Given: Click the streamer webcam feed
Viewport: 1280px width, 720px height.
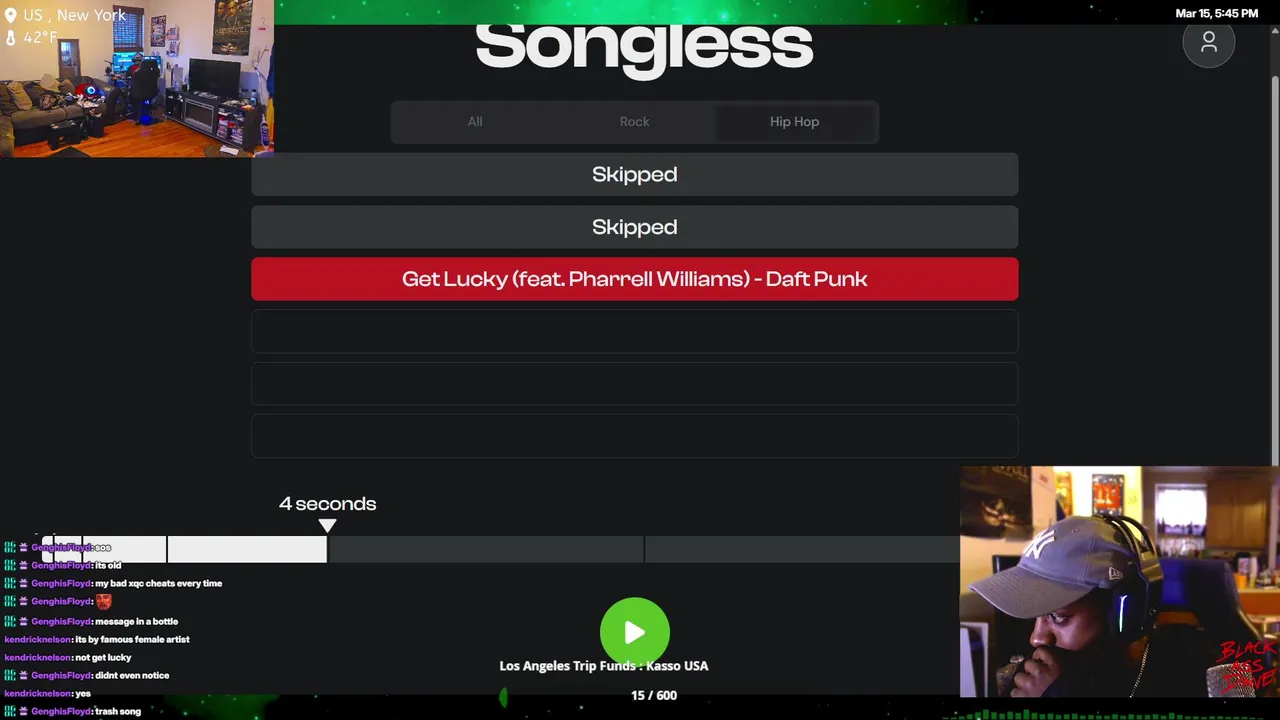Looking at the screenshot, I should [x=1120, y=582].
